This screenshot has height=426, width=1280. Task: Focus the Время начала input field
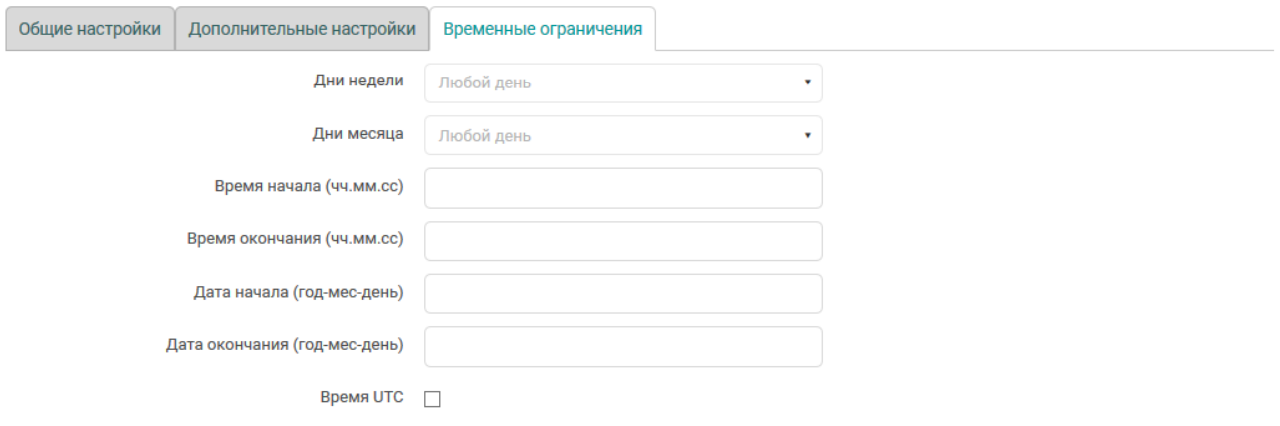tap(623, 188)
